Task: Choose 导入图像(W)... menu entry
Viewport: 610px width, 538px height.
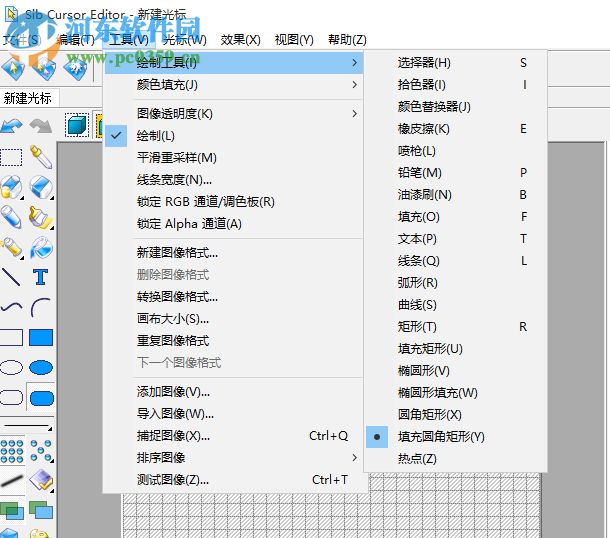Action: coord(233,414)
